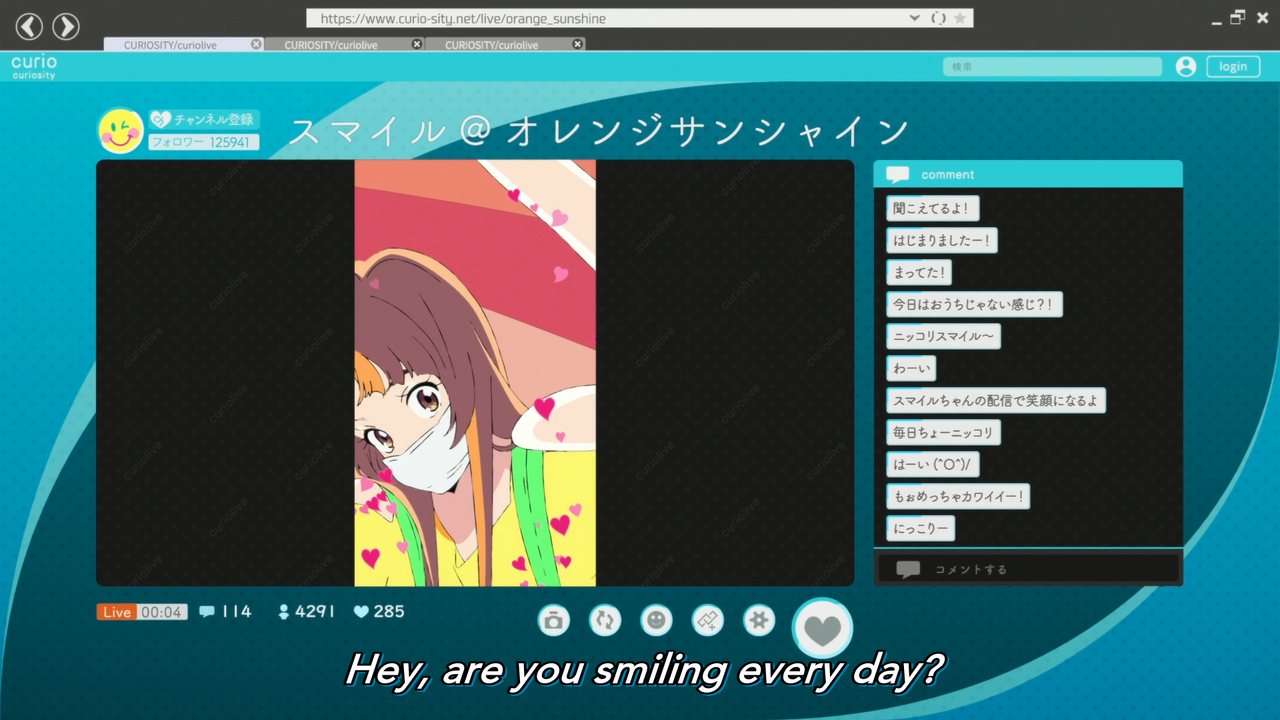Viewport: 1280px width, 720px height.
Task: Restore down the browser window
Action: (x=1238, y=17)
